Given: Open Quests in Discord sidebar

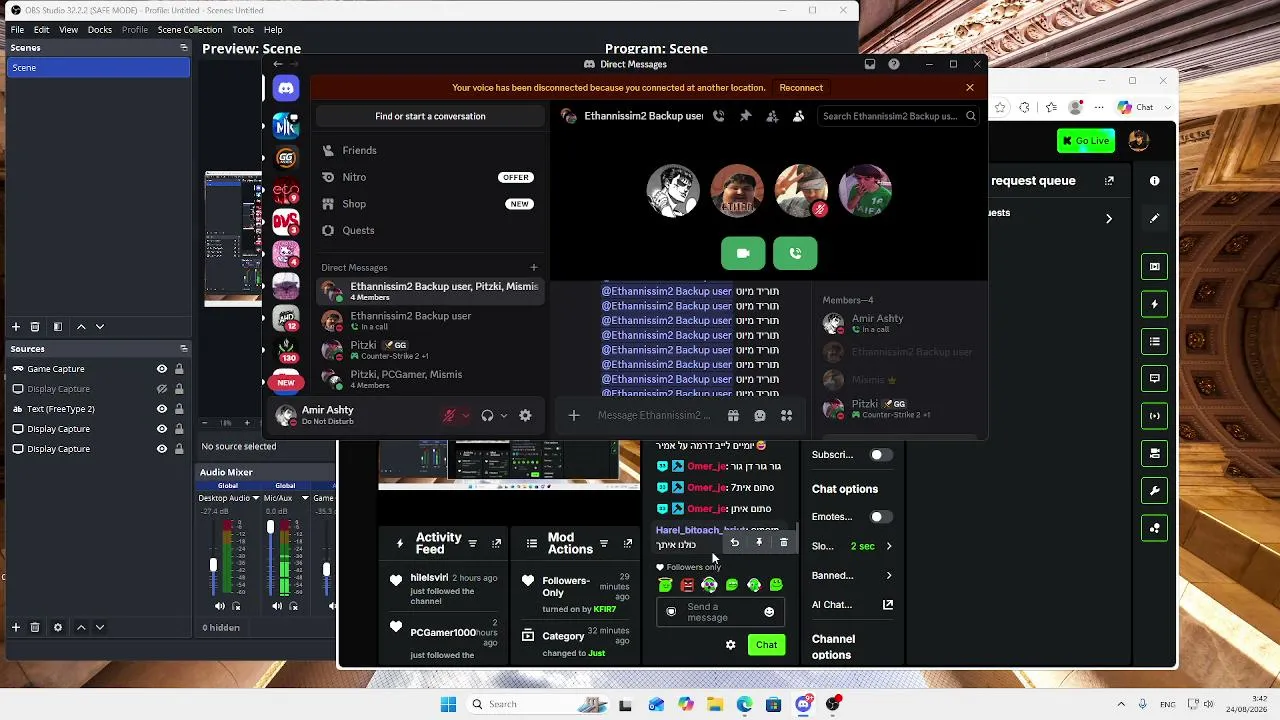Looking at the screenshot, I should point(430,230).
